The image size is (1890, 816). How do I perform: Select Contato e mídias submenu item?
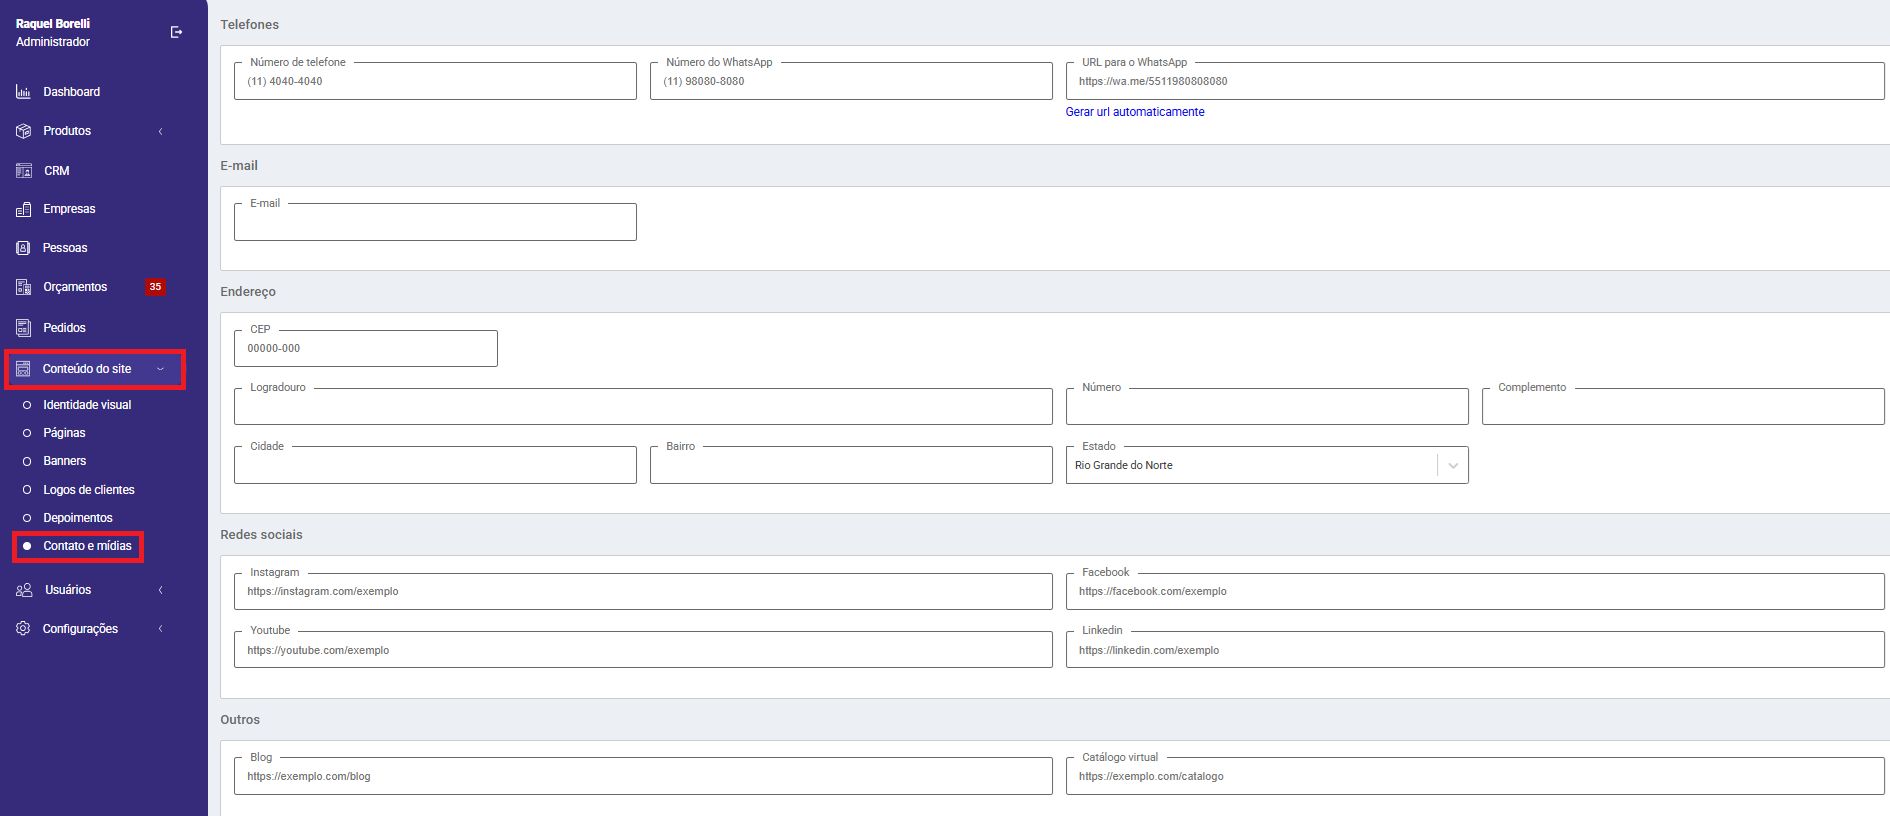pyautogui.click(x=87, y=546)
